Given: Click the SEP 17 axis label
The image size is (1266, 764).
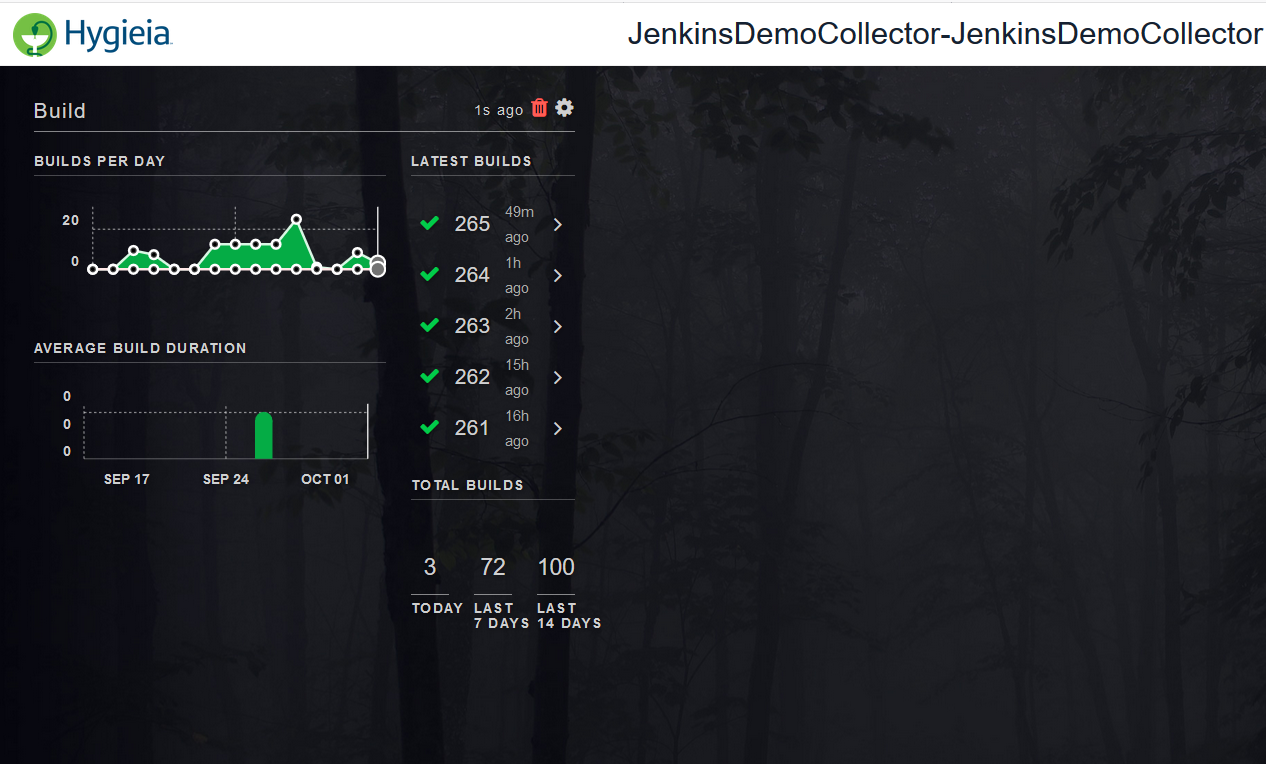Looking at the screenshot, I should (127, 479).
